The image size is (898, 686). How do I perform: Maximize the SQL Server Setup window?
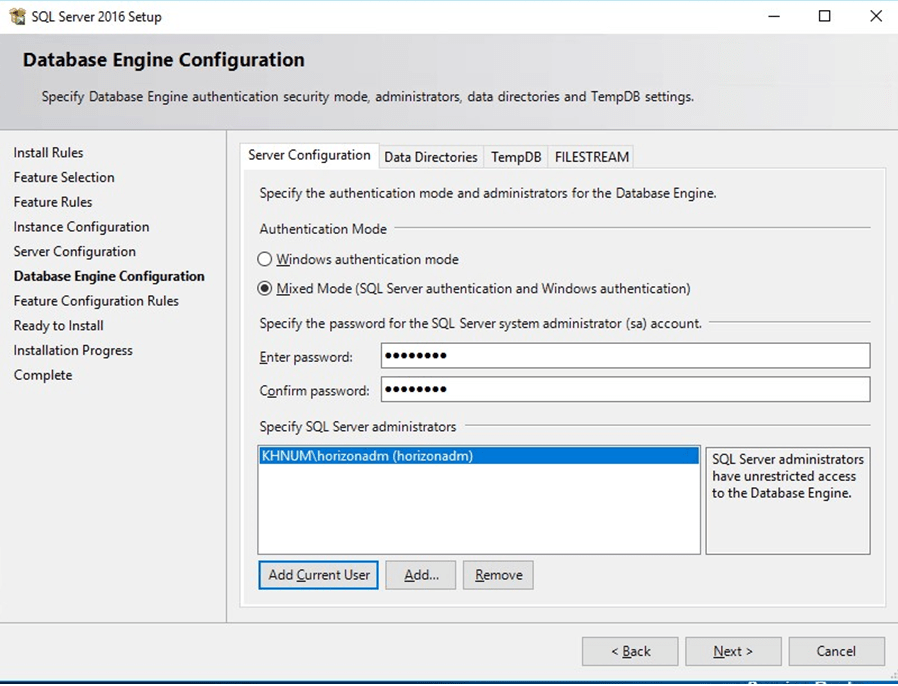pyautogui.click(x=824, y=16)
